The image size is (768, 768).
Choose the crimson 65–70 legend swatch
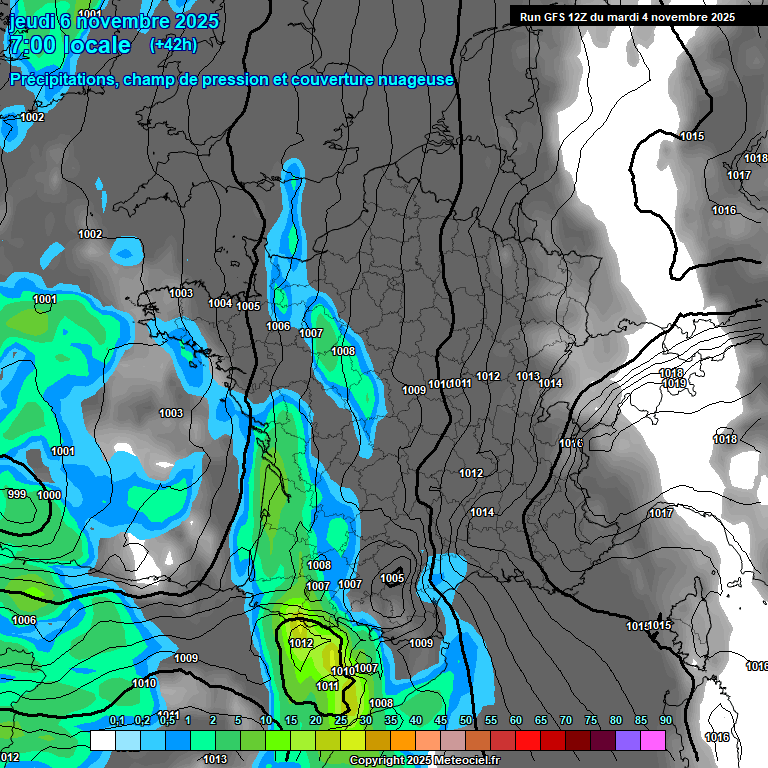(x=553, y=740)
